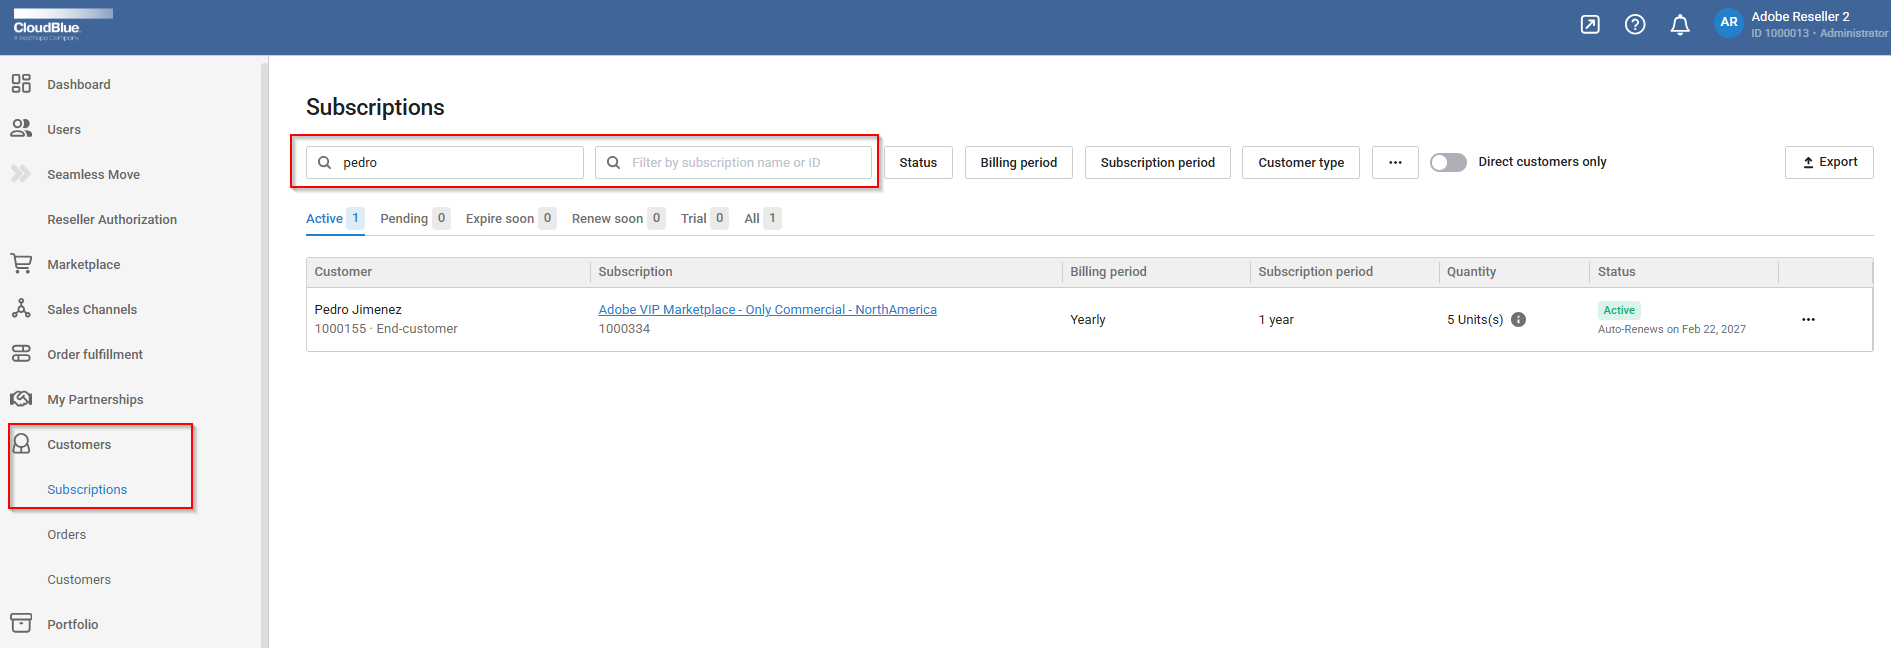Open more filters ellipsis button

point(1395,162)
